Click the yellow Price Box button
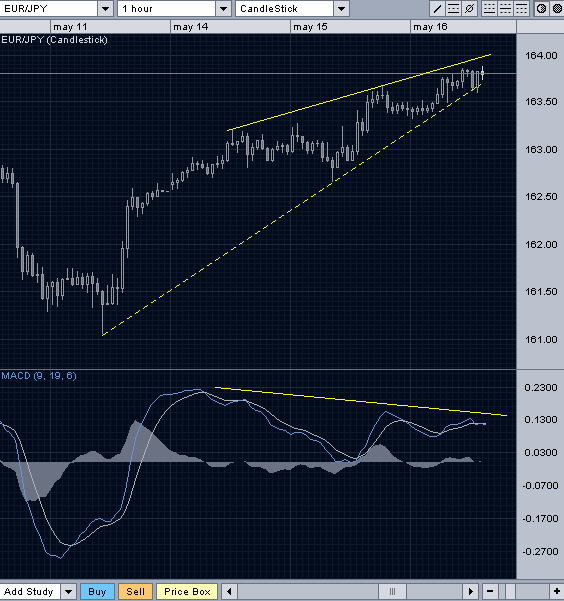Image resolution: width=564 pixels, height=601 pixels. [x=187, y=591]
